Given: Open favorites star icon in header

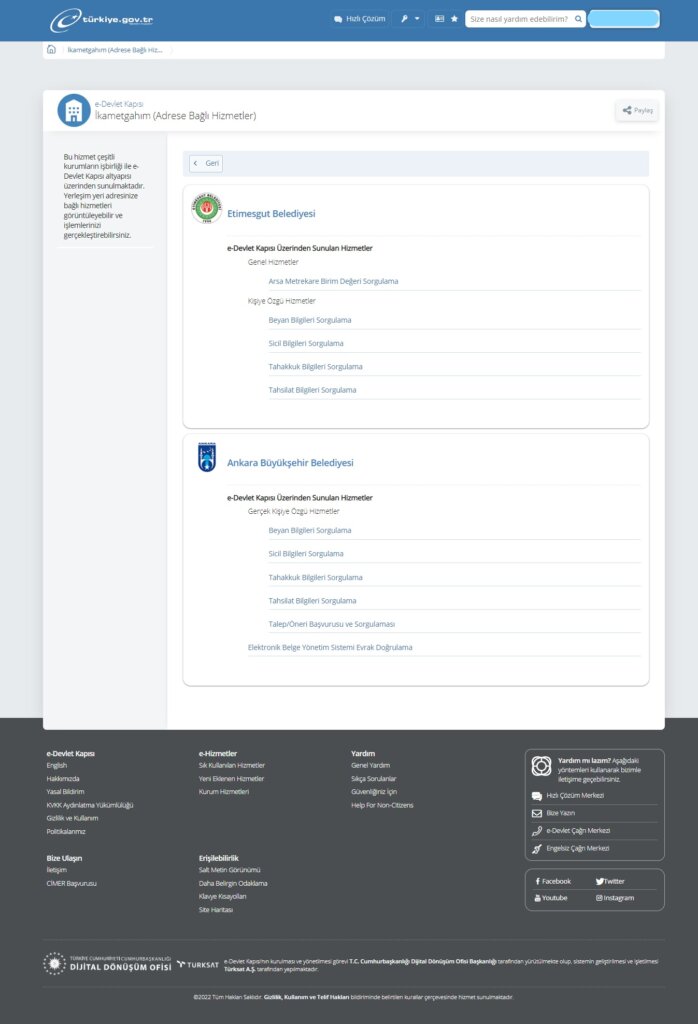Looking at the screenshot, I should [454, 19].
